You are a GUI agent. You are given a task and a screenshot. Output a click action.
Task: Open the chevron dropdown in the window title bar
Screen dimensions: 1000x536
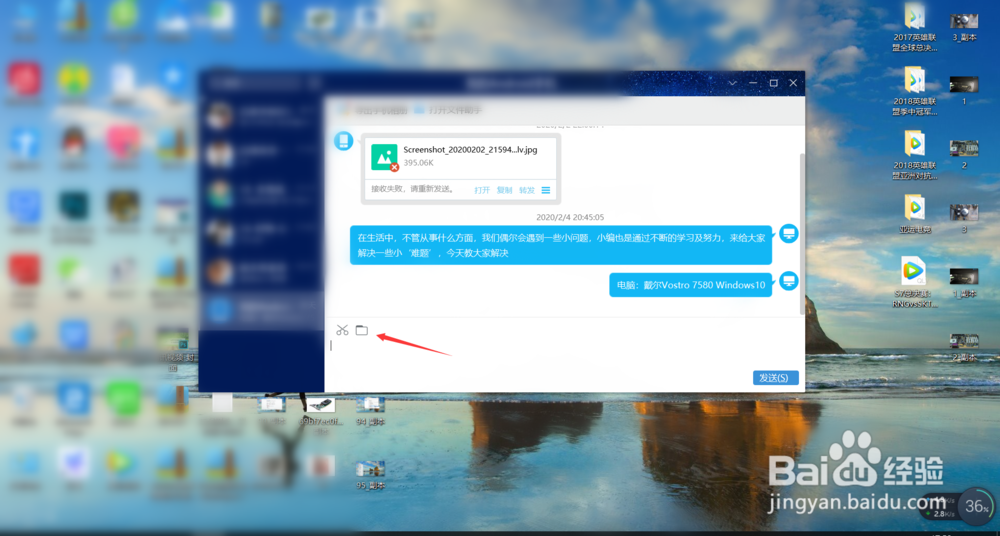coord(733,83)
